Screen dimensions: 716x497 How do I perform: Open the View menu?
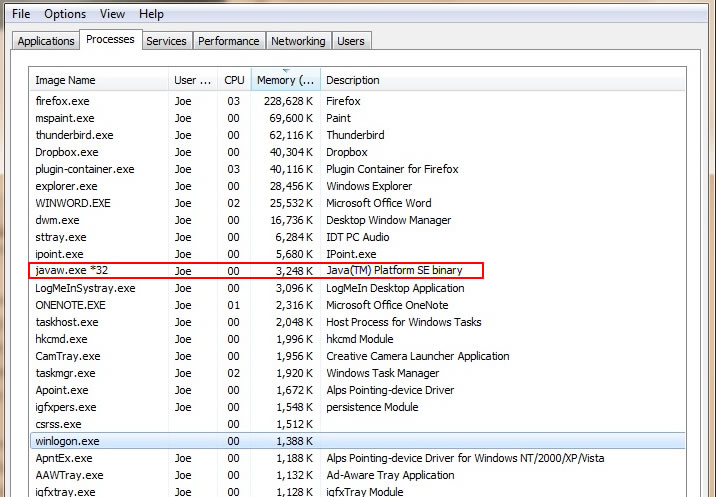coord(112,14)
